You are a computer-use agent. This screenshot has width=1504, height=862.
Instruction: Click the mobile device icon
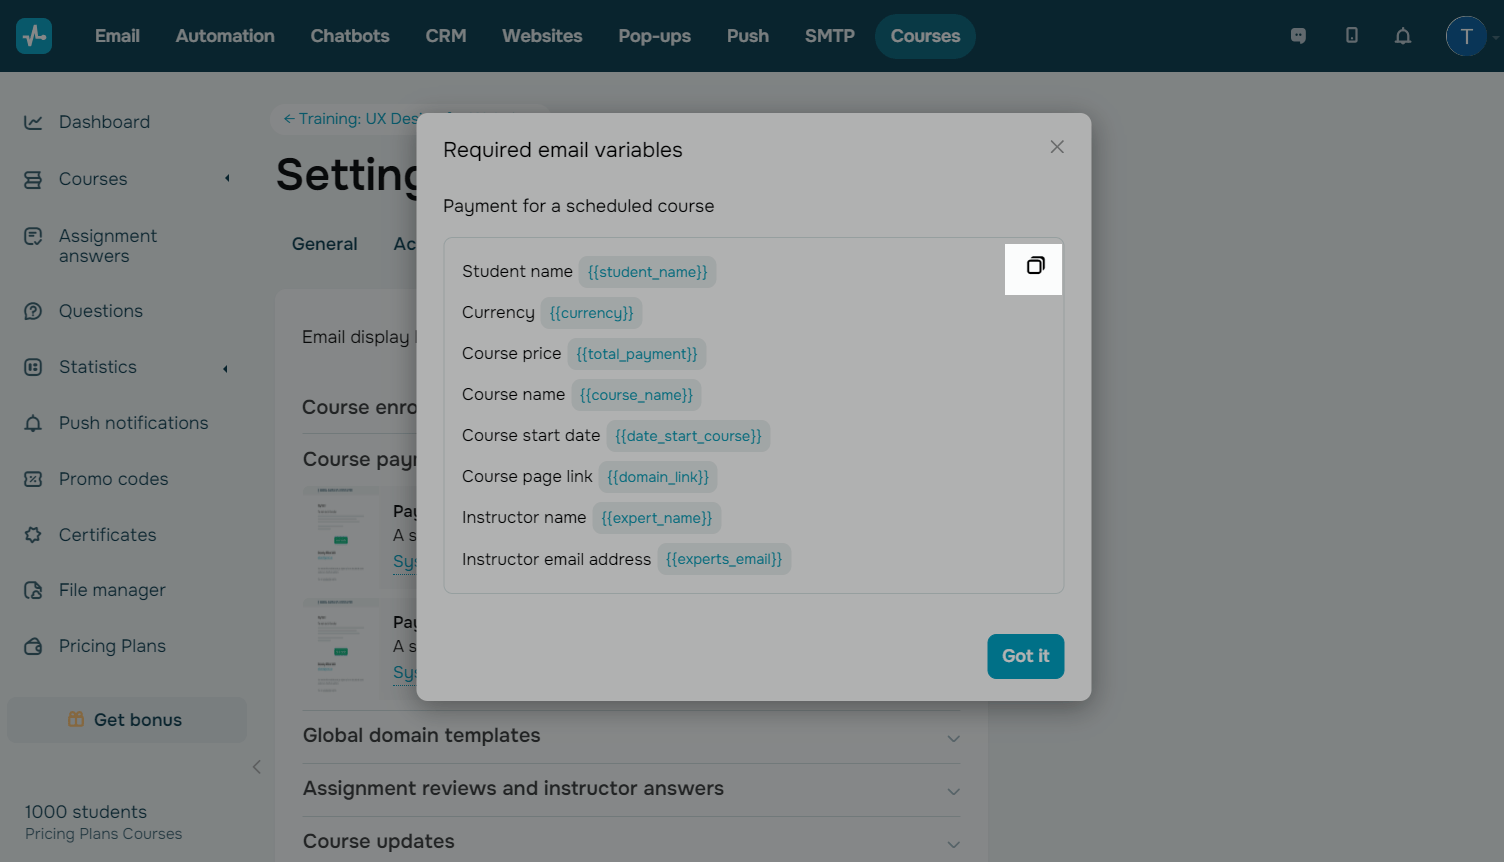coord(1351,36)
